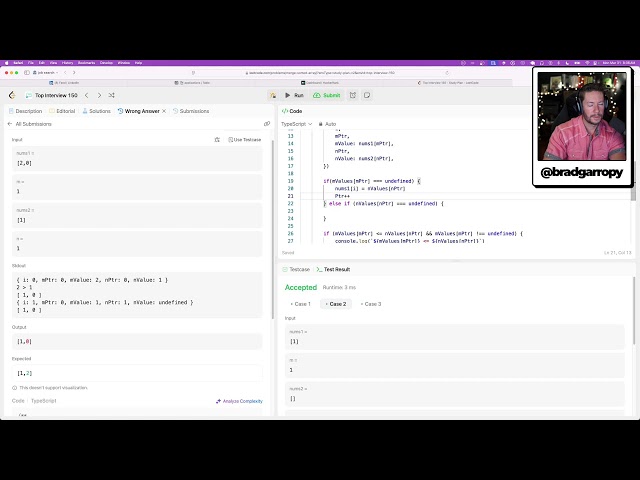
Task: Reload the page in Safari
Action: coord(447,73)
